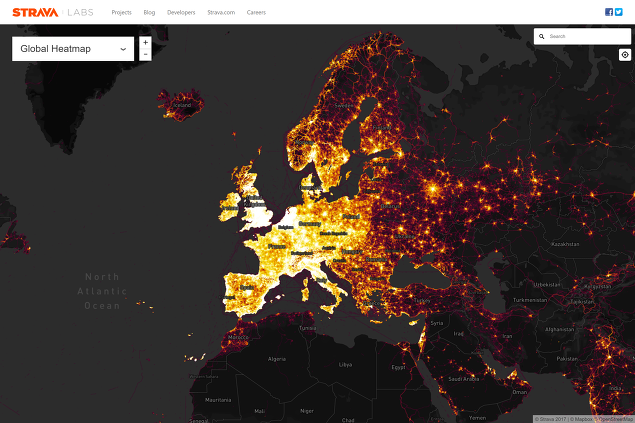Click the Pakistan label on map
Screen dimensions: 635x423
point(567,359)
